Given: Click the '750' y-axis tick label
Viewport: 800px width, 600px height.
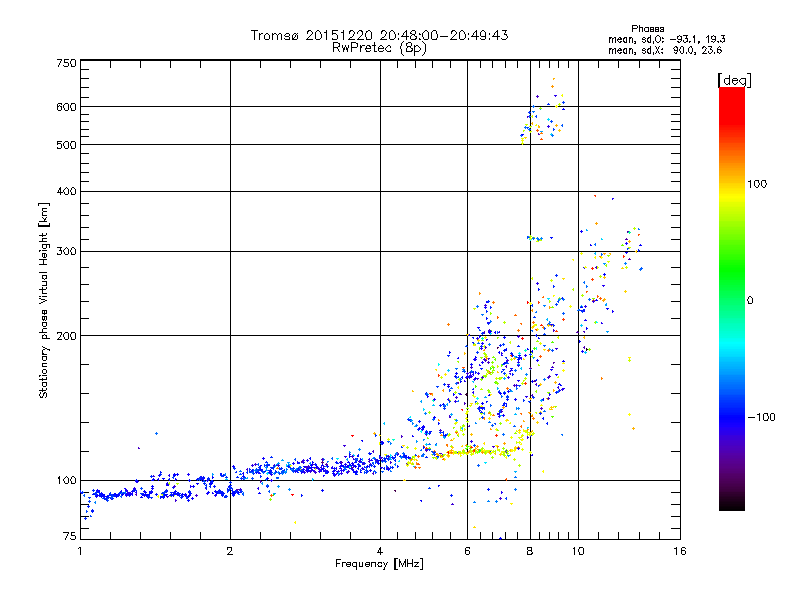Looking at the screenshot, I should pyautogui.click(x=67, y=63).
